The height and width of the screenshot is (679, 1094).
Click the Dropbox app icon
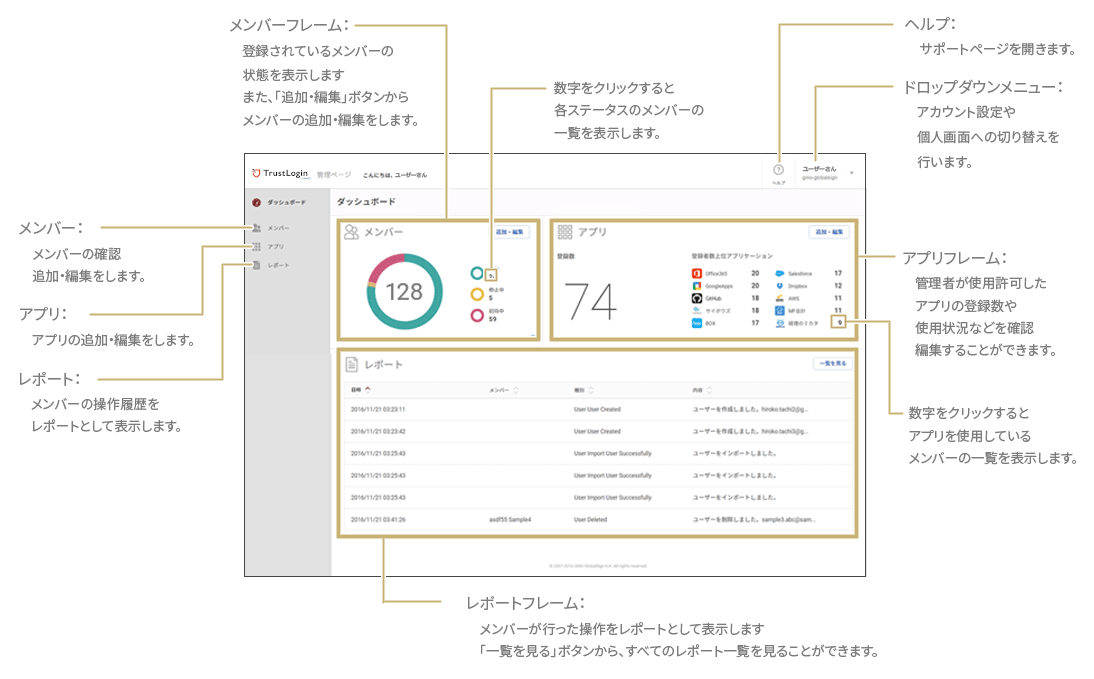tap(779, 286)
